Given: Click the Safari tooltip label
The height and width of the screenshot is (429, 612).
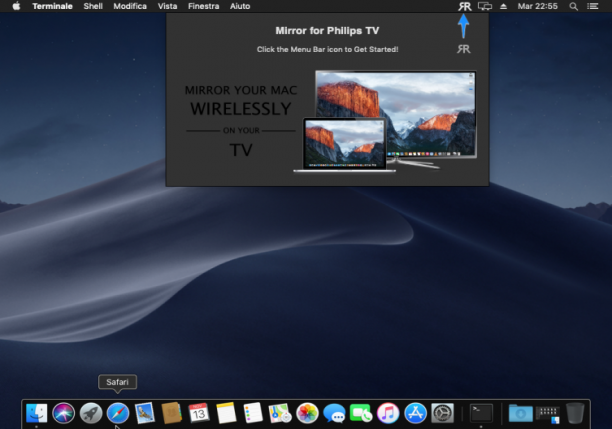Looking at the screenshot, I should click(117, 382).
